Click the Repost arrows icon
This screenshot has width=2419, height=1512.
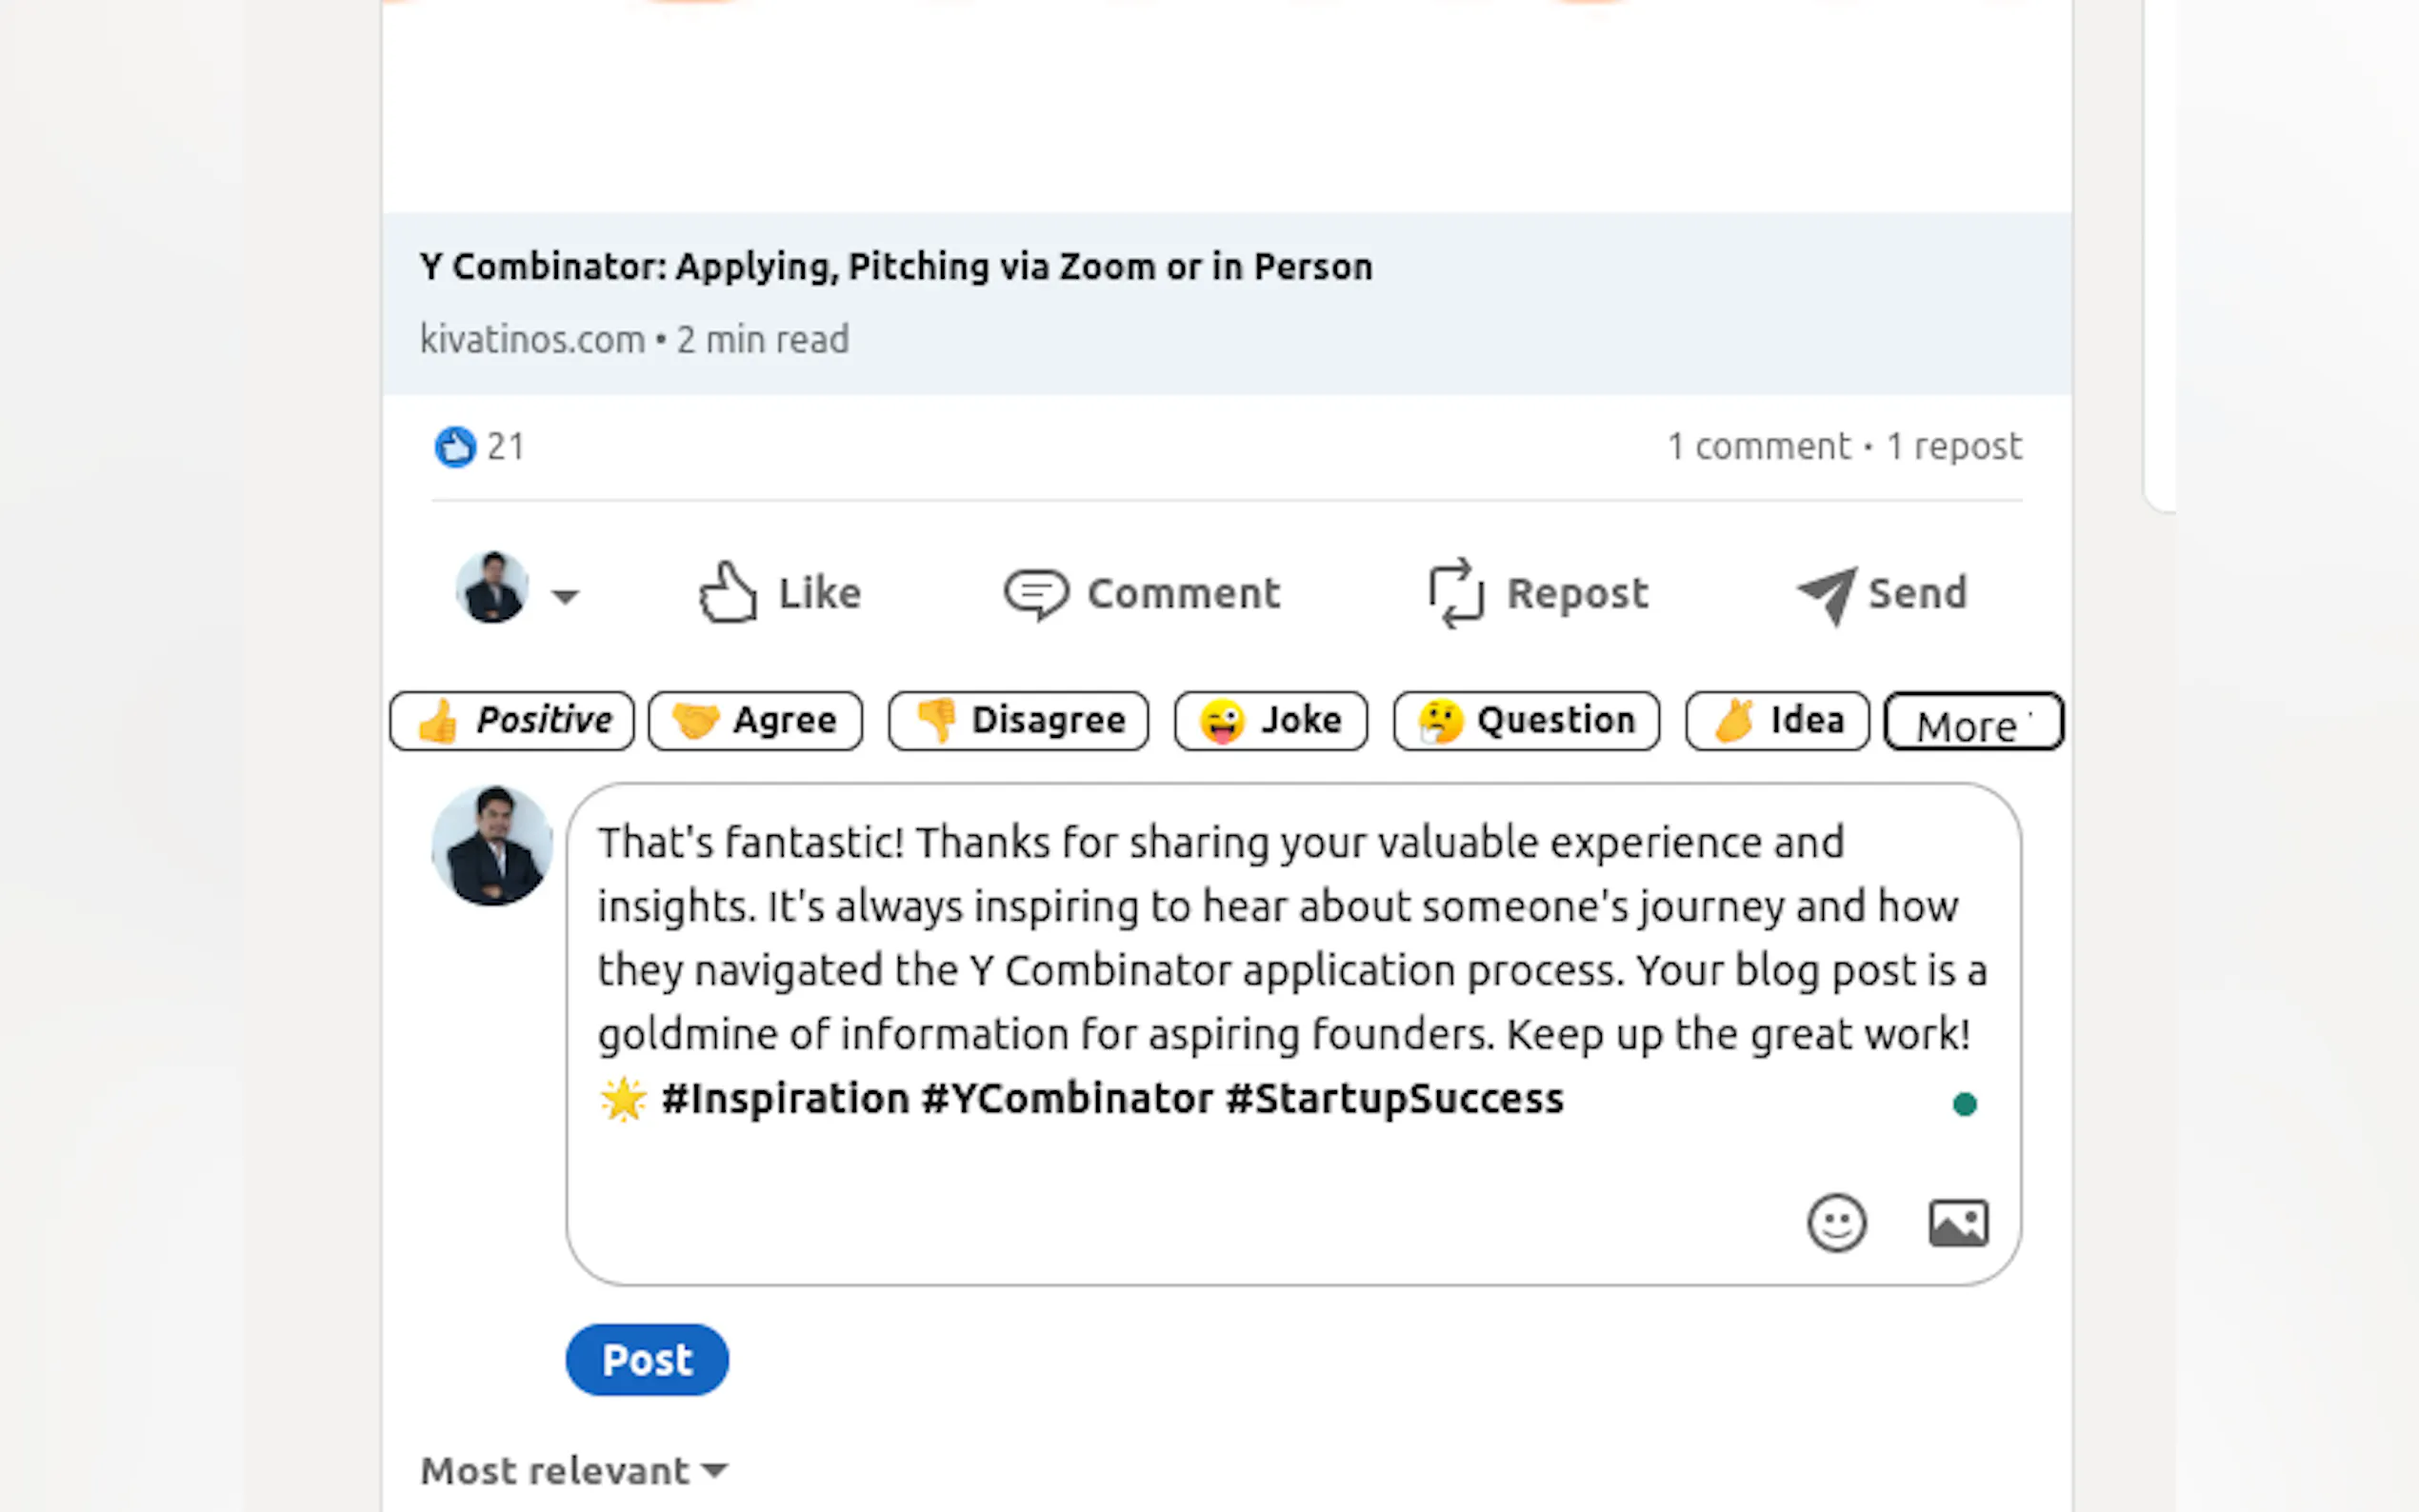pos(1455,593)
